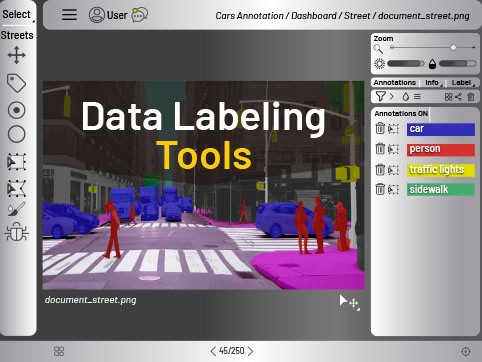Screen dimensions: 482x362
Task: Click the brightness sun icon
Action: [x=379, y=63]
